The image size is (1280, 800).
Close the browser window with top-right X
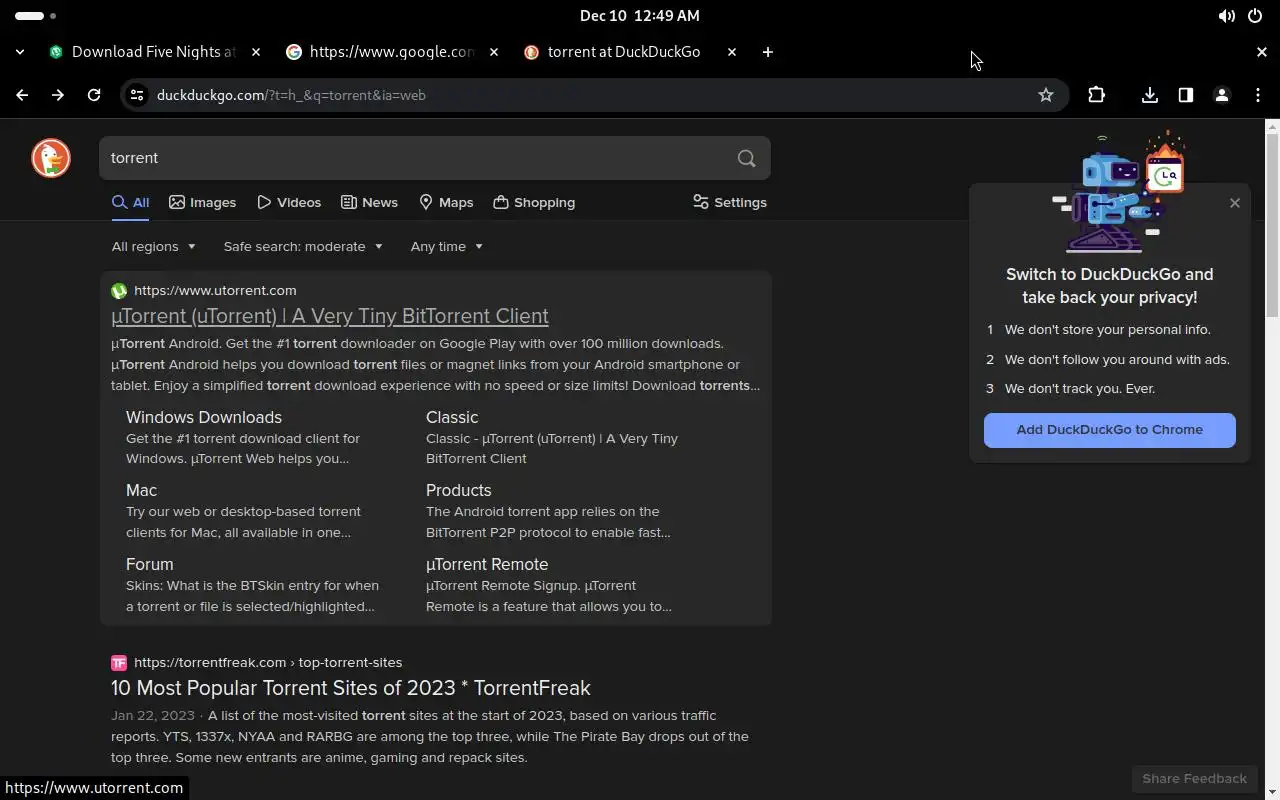pyautogui.click(x=1261, y=52)
